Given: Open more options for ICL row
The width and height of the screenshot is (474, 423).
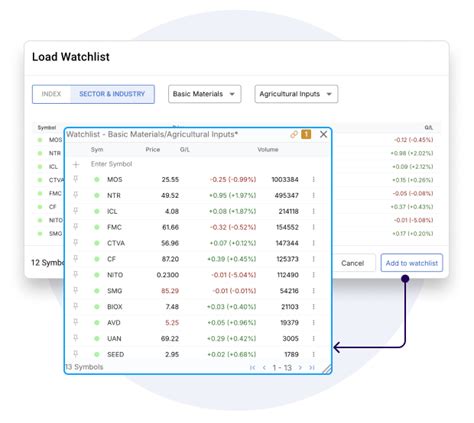Looking at the screenshot, I should point(314,211).
